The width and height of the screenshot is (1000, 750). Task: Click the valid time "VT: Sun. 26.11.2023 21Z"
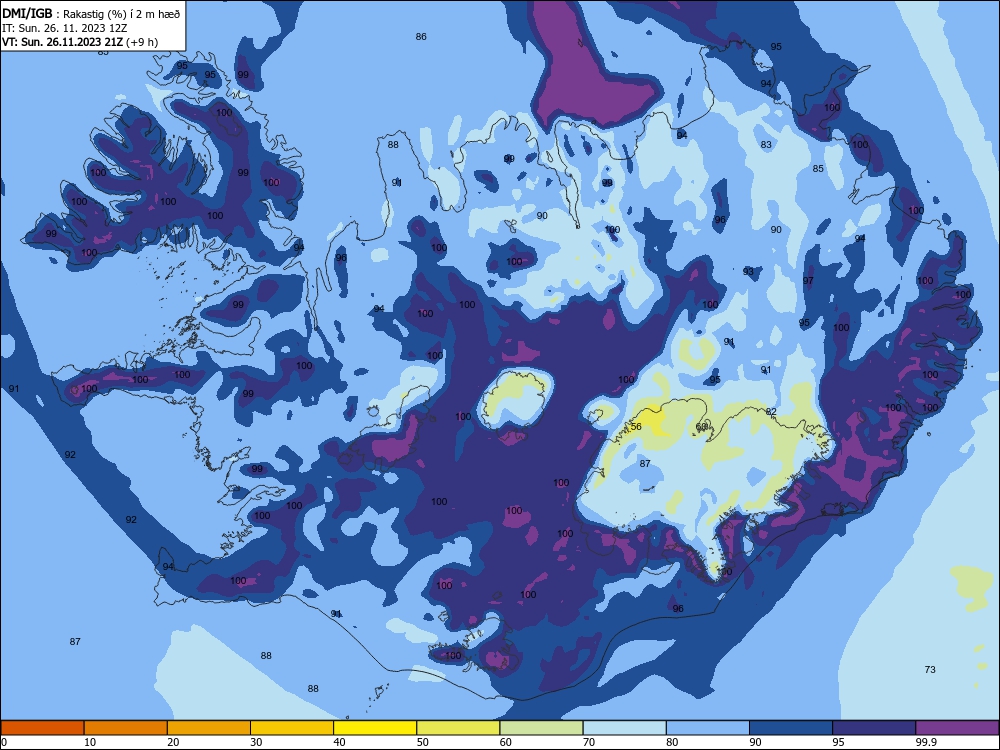(62, 42)
